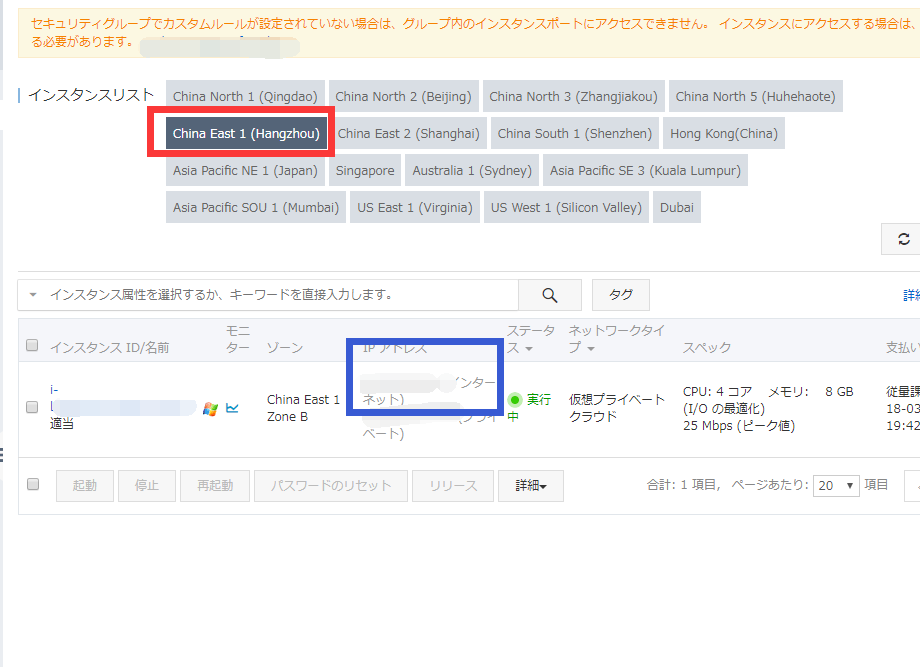This screenshot has width=920, height=667.
Task: Switch to China South 1 (Shenzhen) region
Action: 575,134
